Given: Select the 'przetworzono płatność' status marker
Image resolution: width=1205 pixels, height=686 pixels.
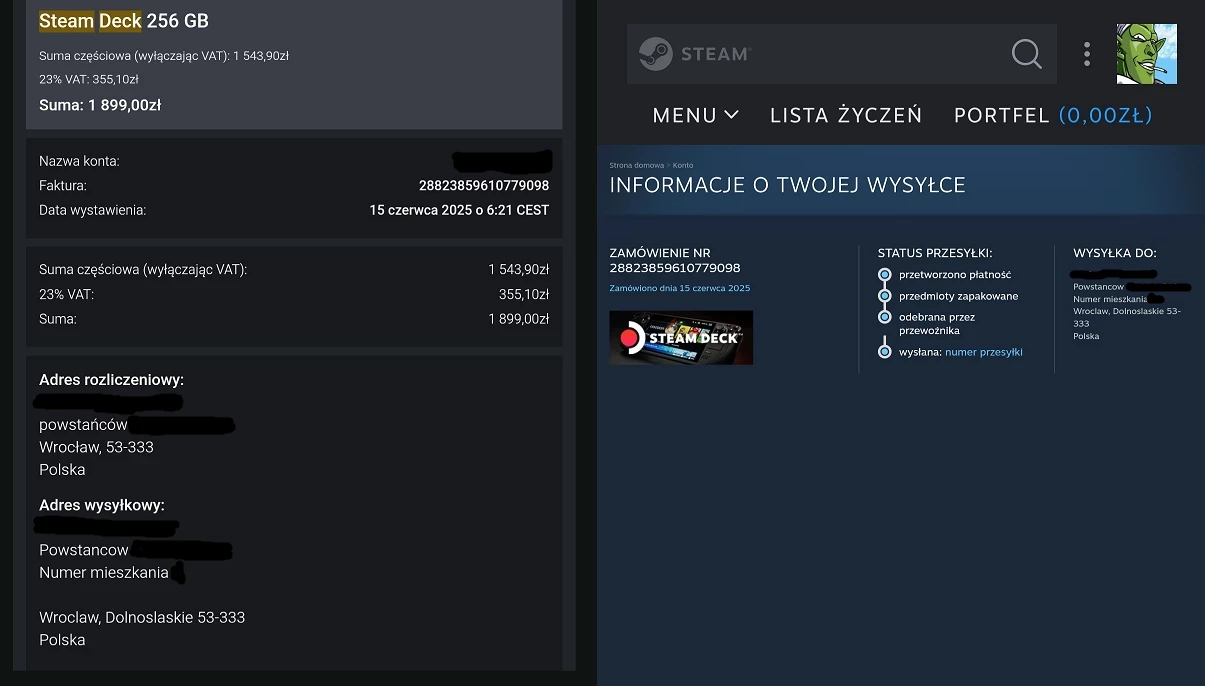Looking at the screenshot, I should (x=885, y=274).
